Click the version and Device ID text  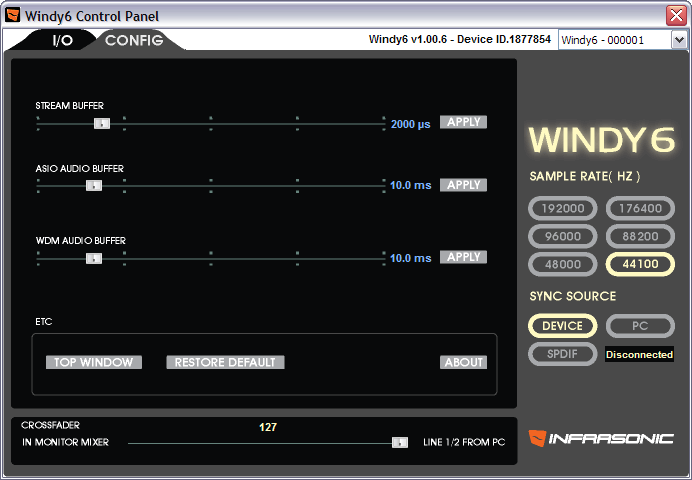coord(459,39)
